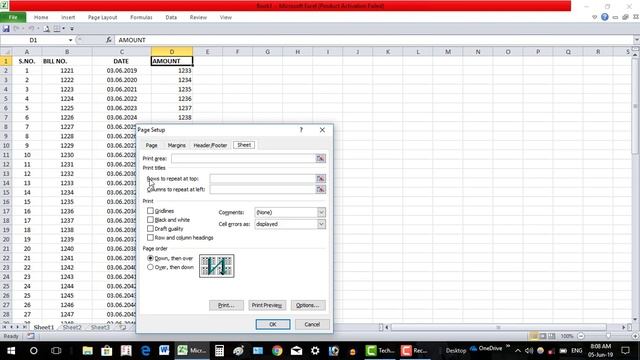Open Settings gear from taskbar
Viewport: 640px width, 360px height.
(315, 351)
